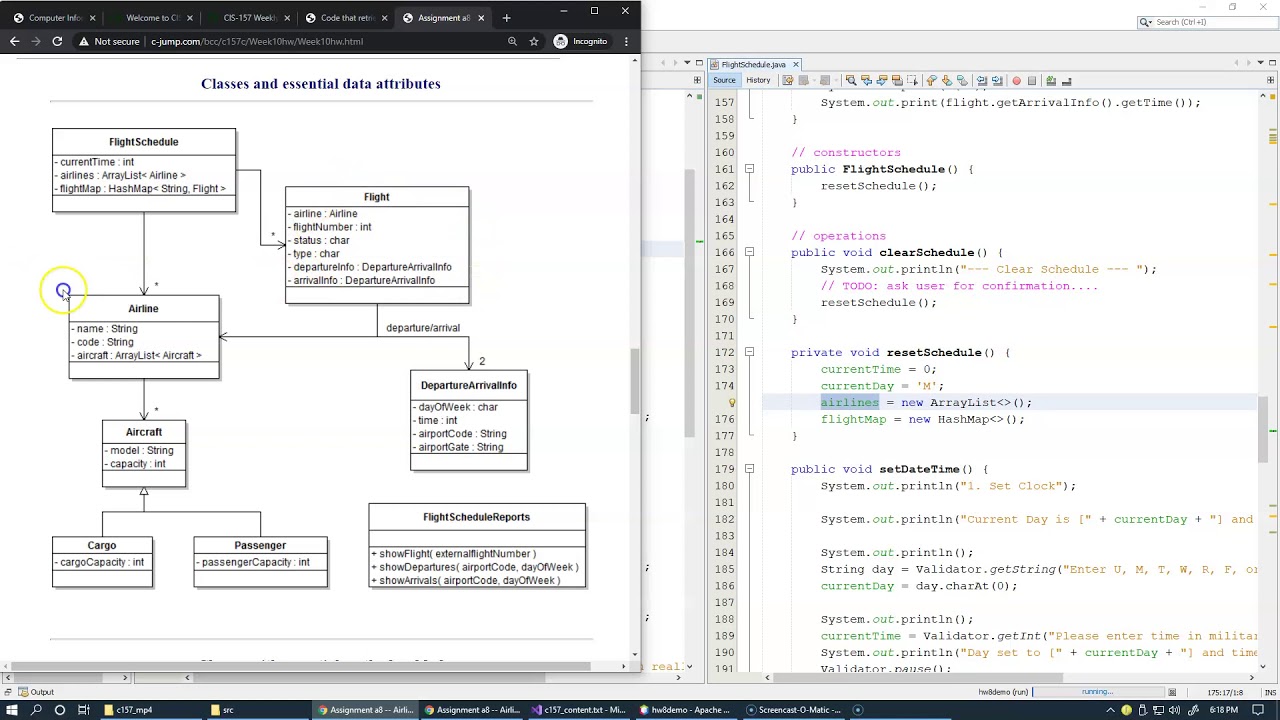Image resolution: width=1280 pixels, height=720 pixels.
Task: Click lightbulb hint at line 175
Action: click(732, 402)
